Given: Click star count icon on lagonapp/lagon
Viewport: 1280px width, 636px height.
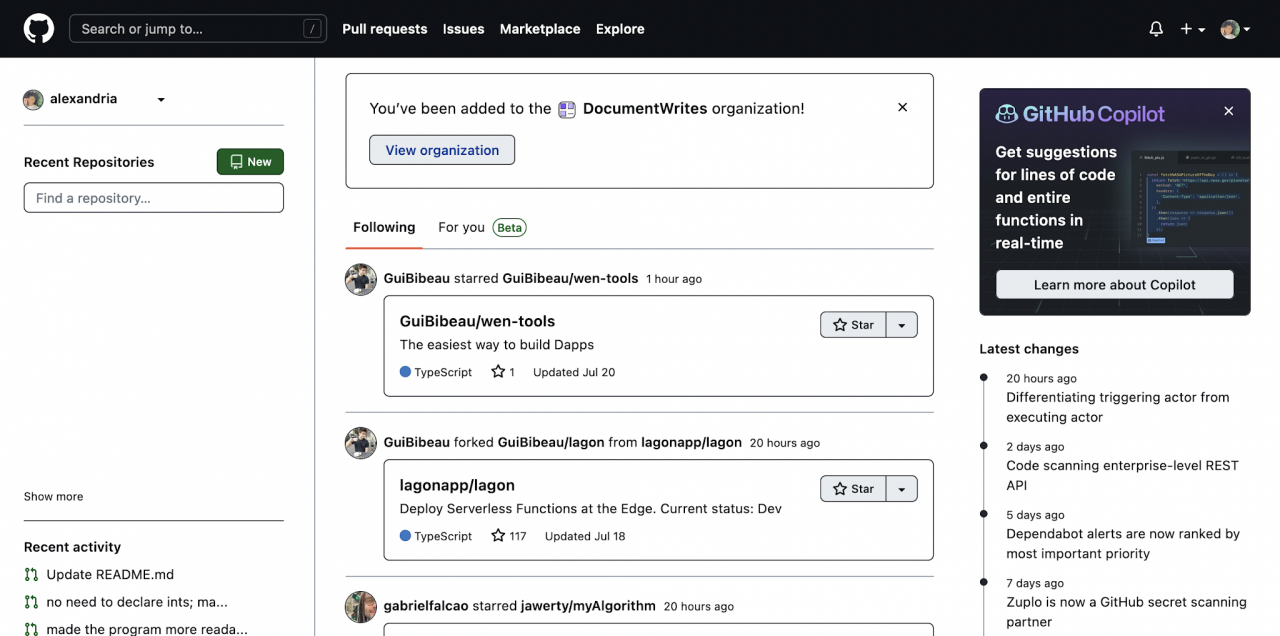Looking at the screenshot, I should point(498,536).
